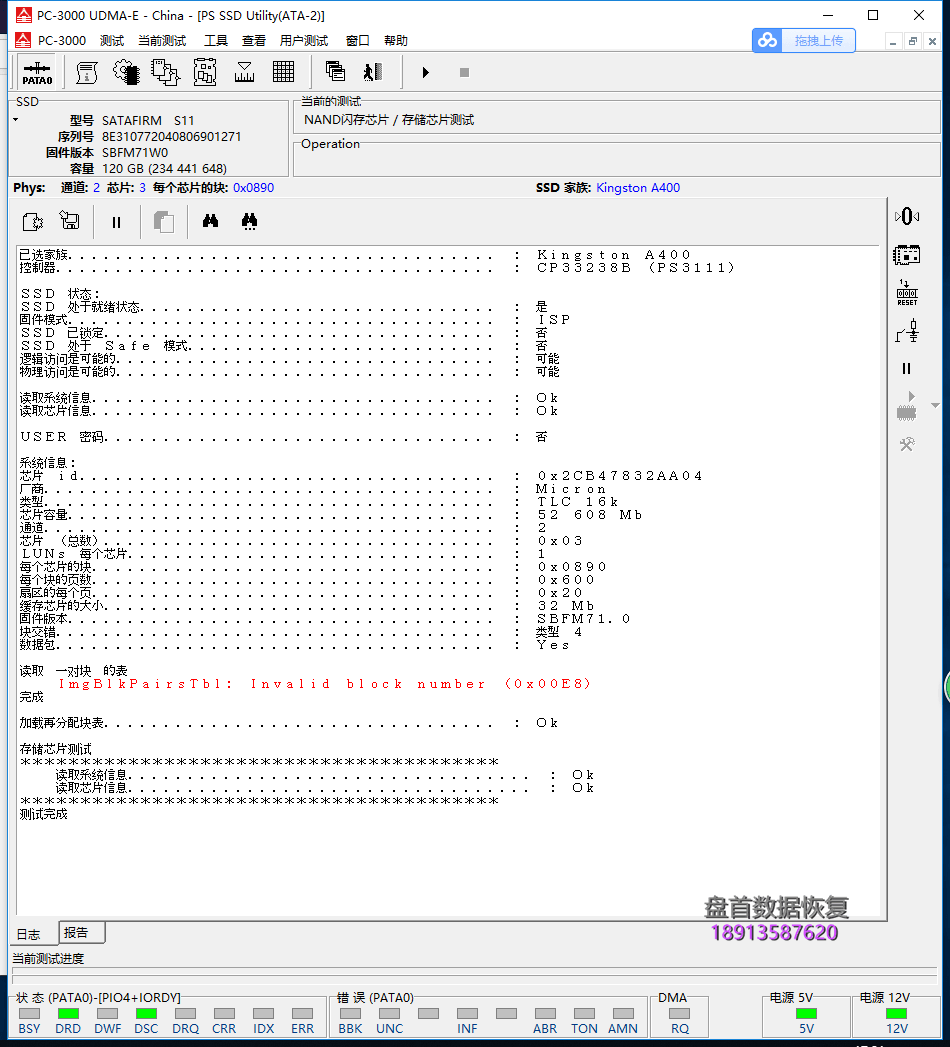Close the inner PS SSD Utility window

(933, 41)
